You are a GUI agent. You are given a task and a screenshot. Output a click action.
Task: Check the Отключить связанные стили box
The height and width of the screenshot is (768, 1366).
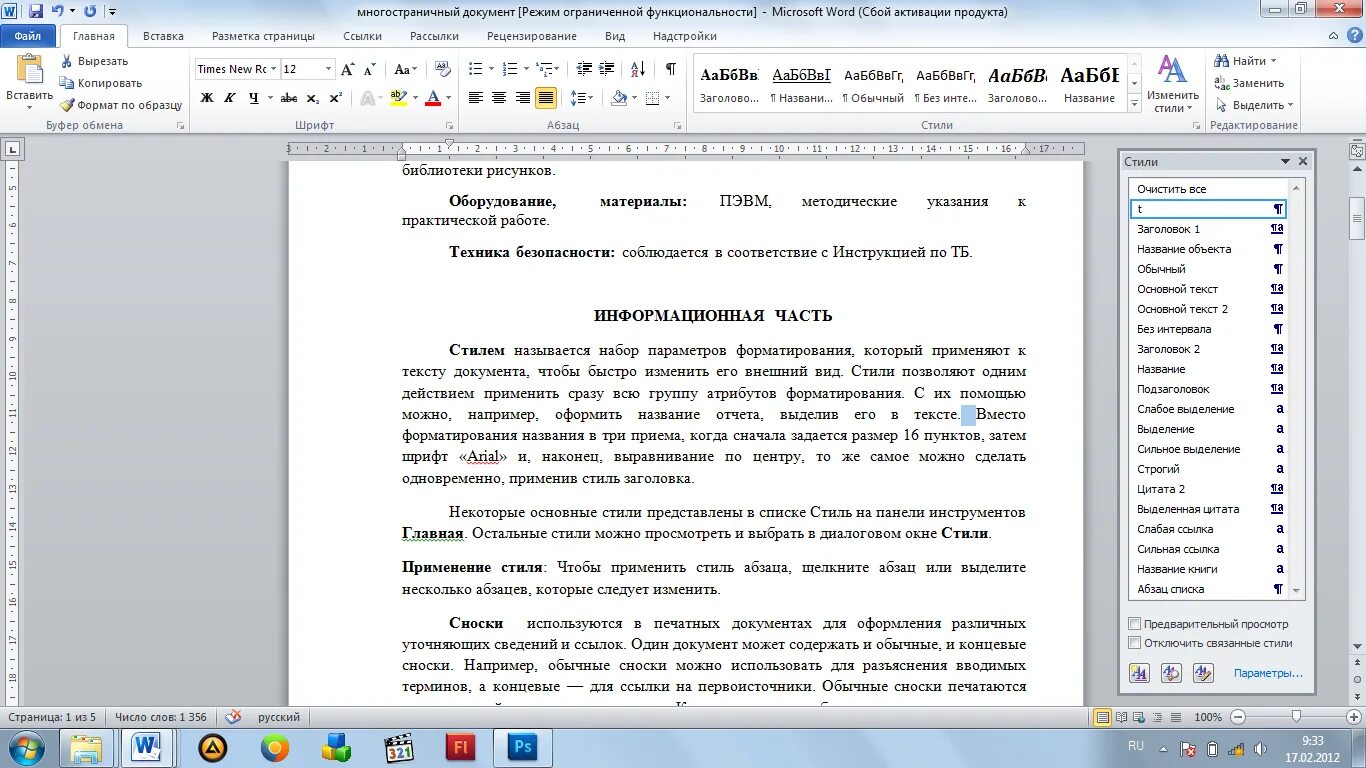[1134, 643]
